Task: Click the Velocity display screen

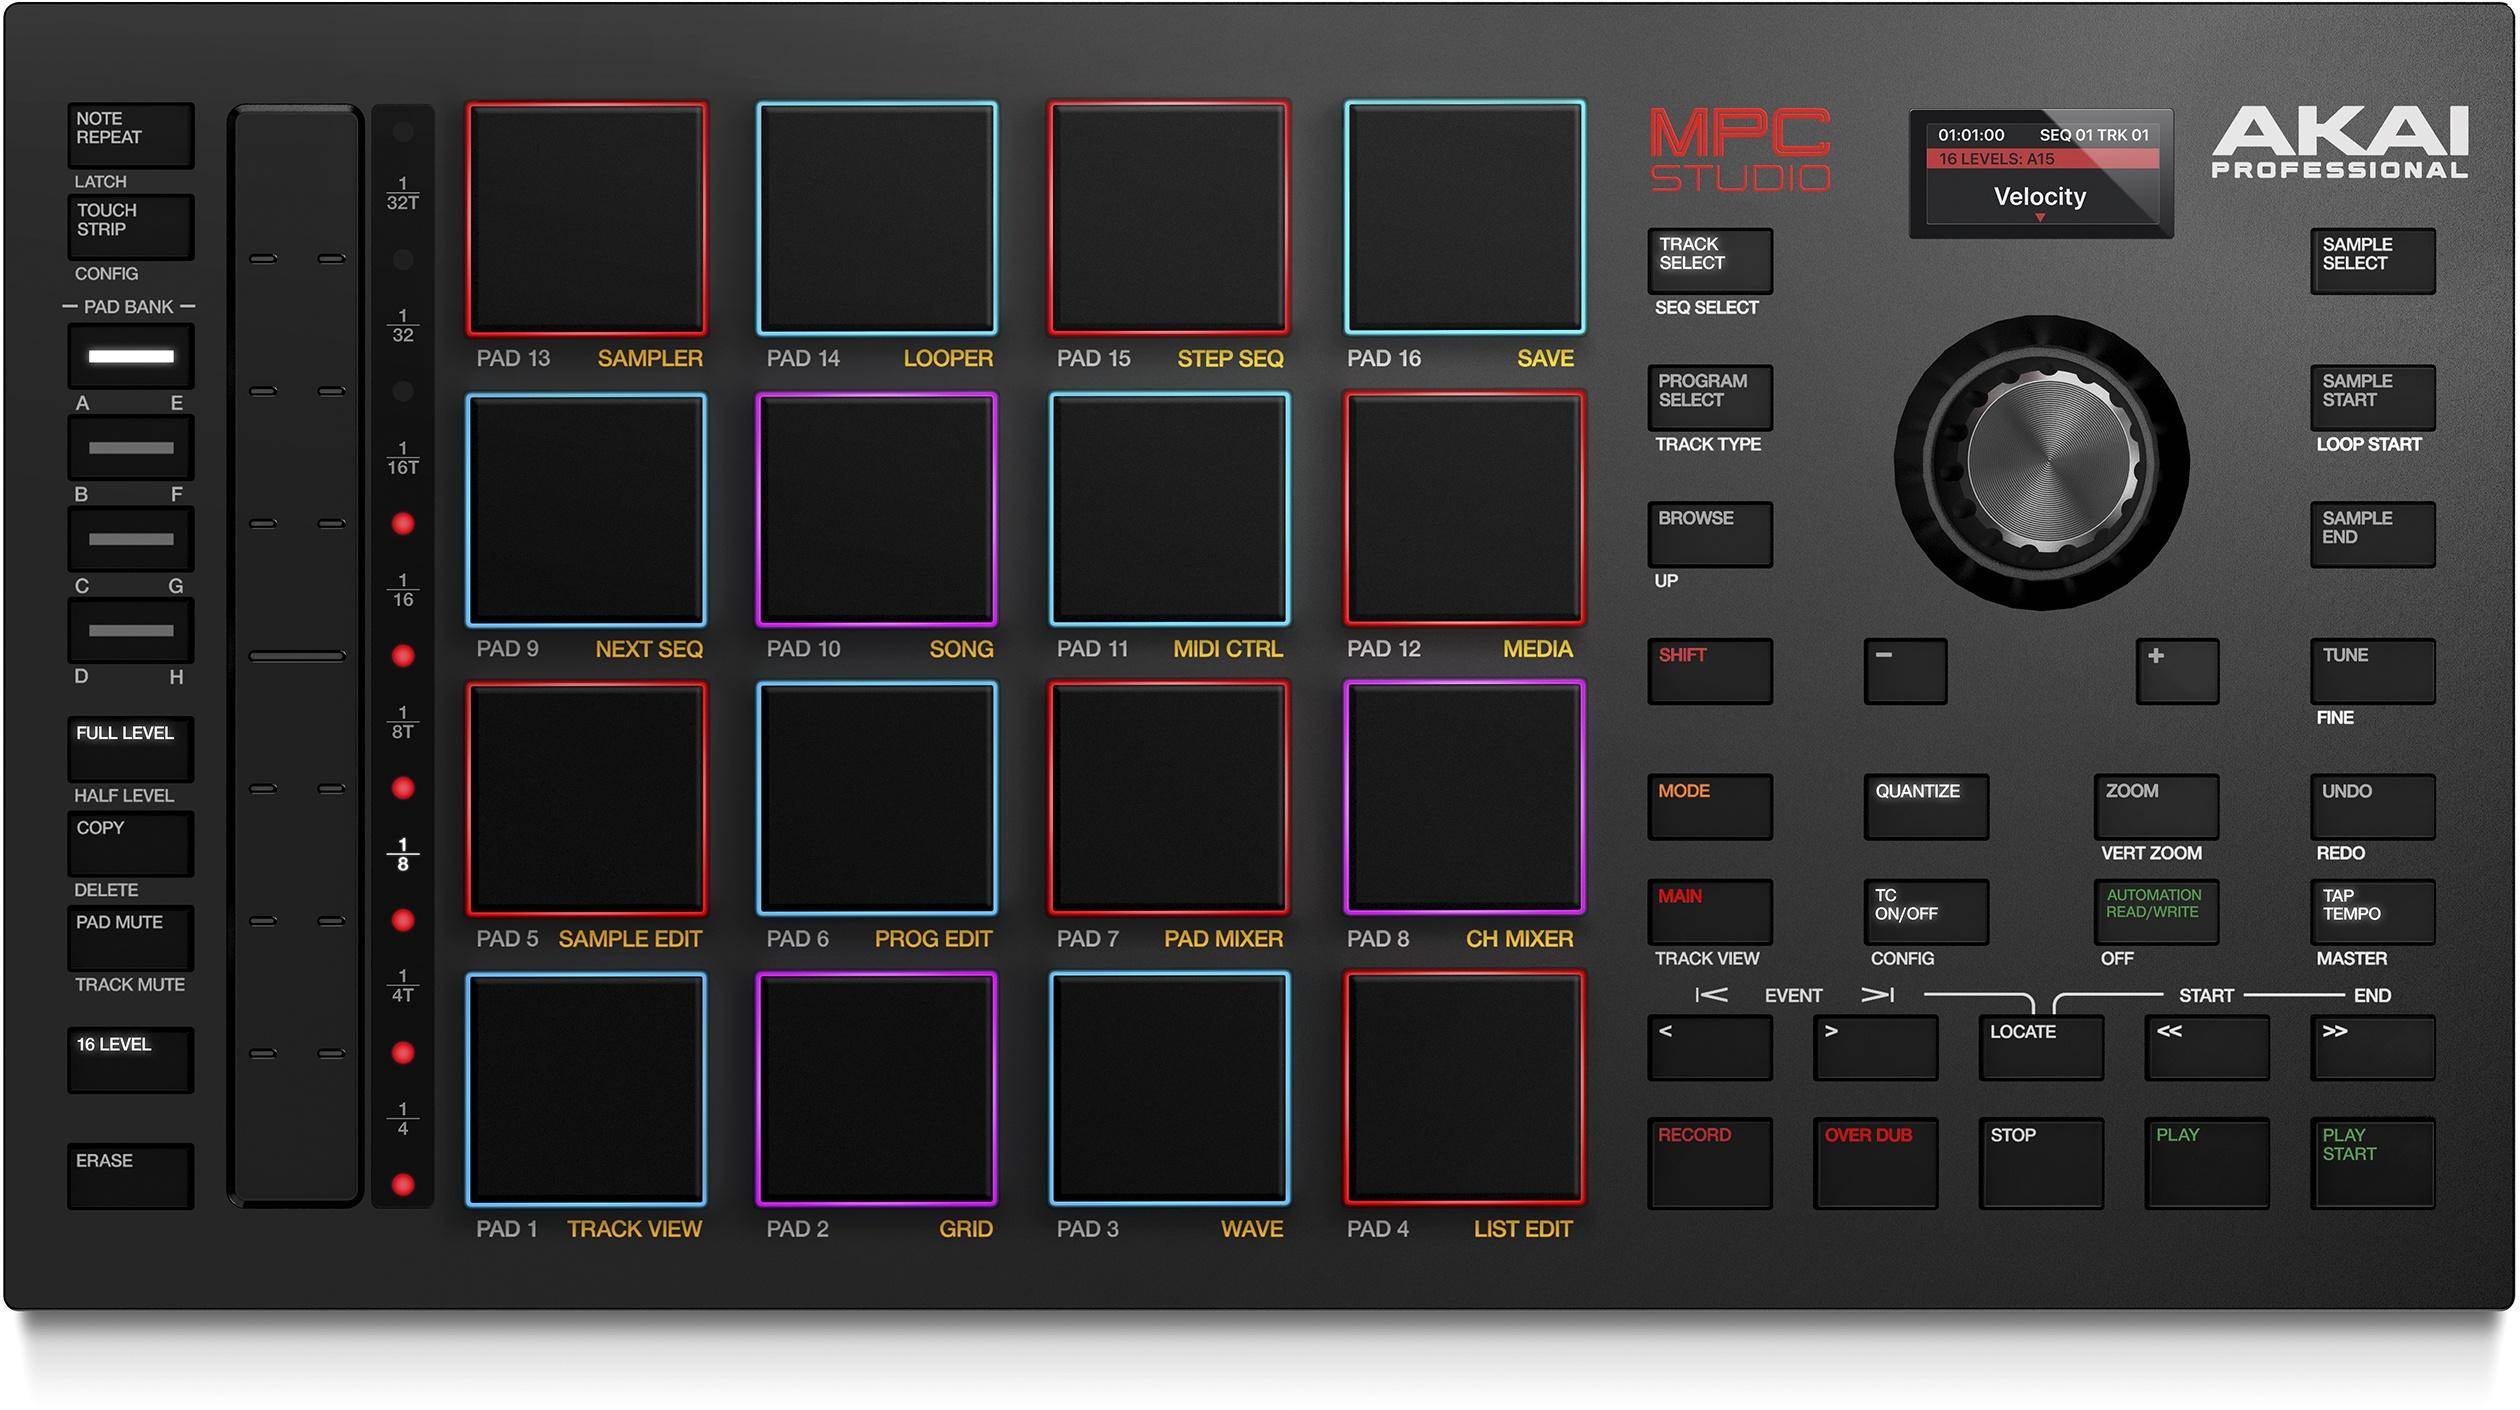Action: 2041,173
